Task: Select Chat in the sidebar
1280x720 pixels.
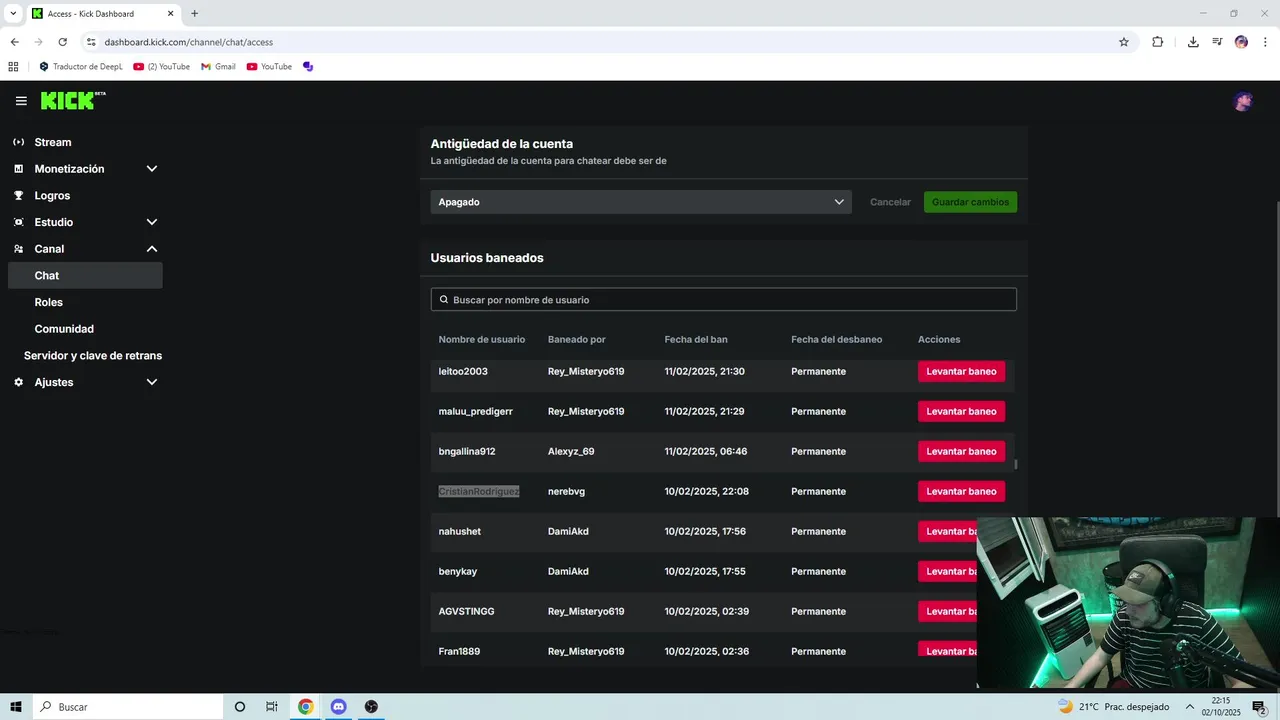Action: point(85,276)
